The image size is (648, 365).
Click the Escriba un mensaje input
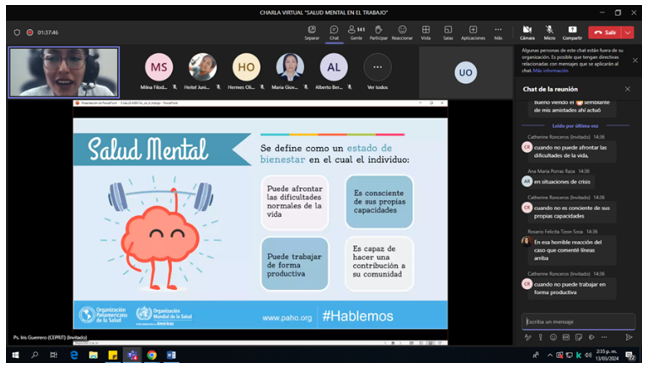point(578,321)
